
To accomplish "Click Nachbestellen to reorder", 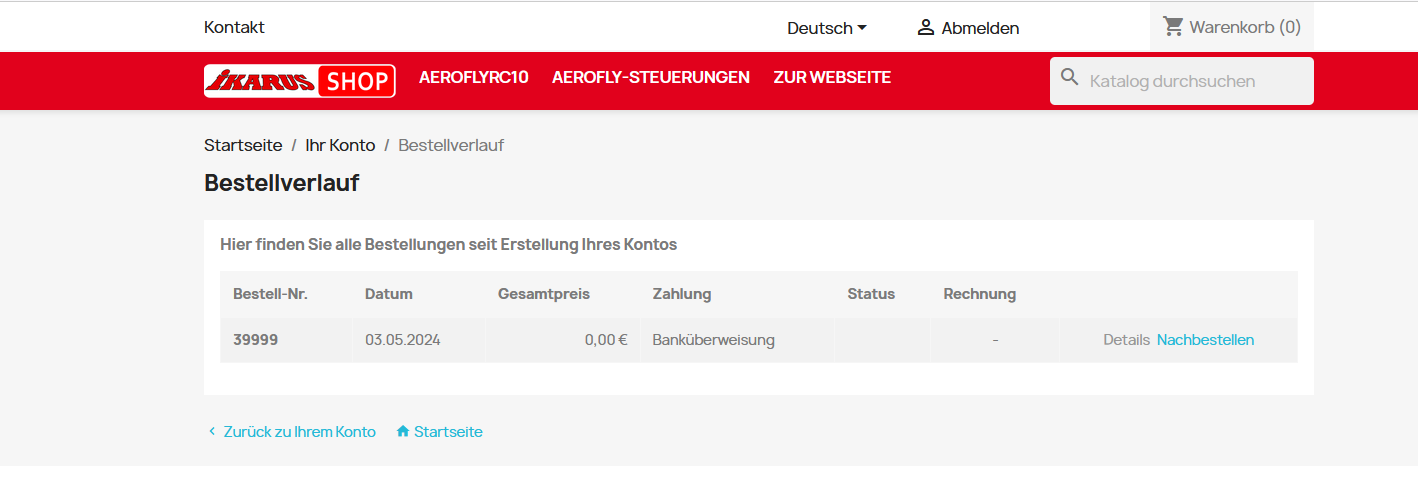I will (x=1205, y=340).
